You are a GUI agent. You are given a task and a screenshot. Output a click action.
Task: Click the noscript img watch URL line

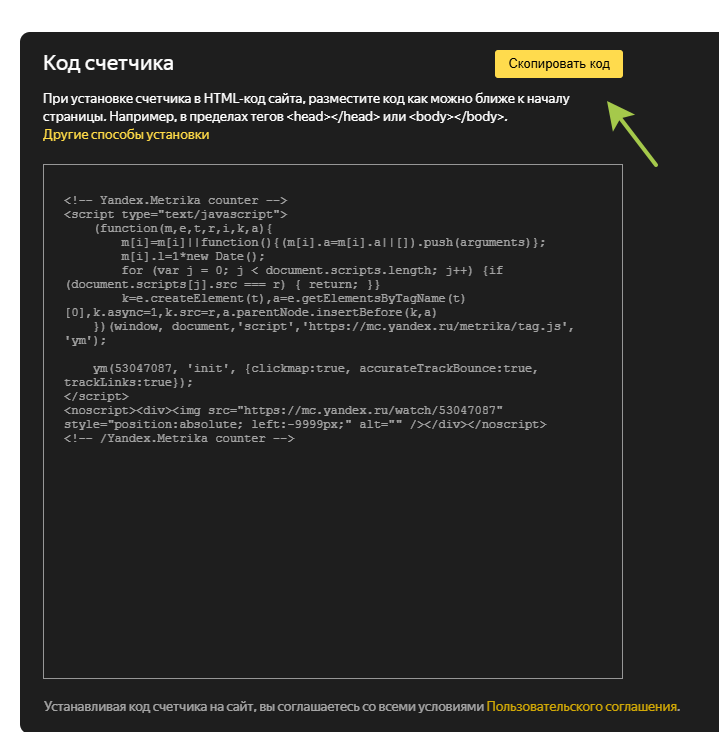(x=283, y=410)
